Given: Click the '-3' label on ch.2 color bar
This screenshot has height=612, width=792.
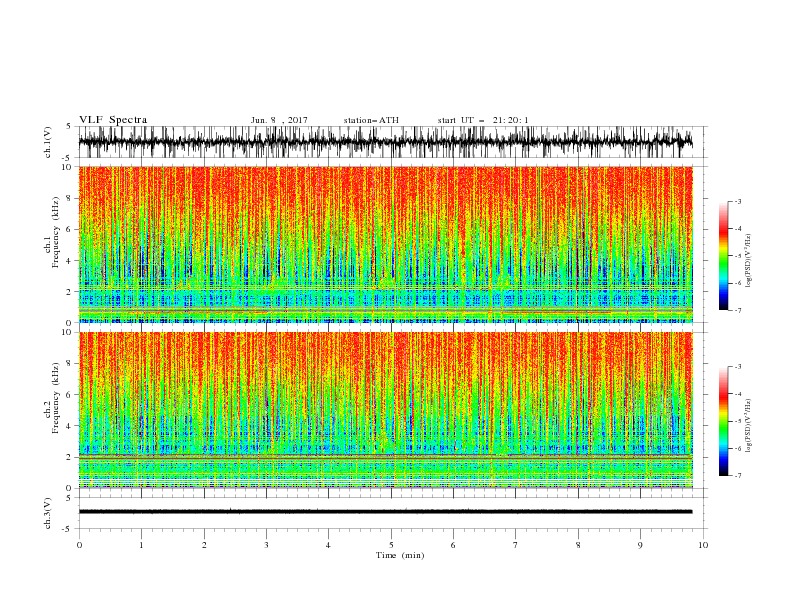Looking at the screenshot, I should click(x=738, y=367).
